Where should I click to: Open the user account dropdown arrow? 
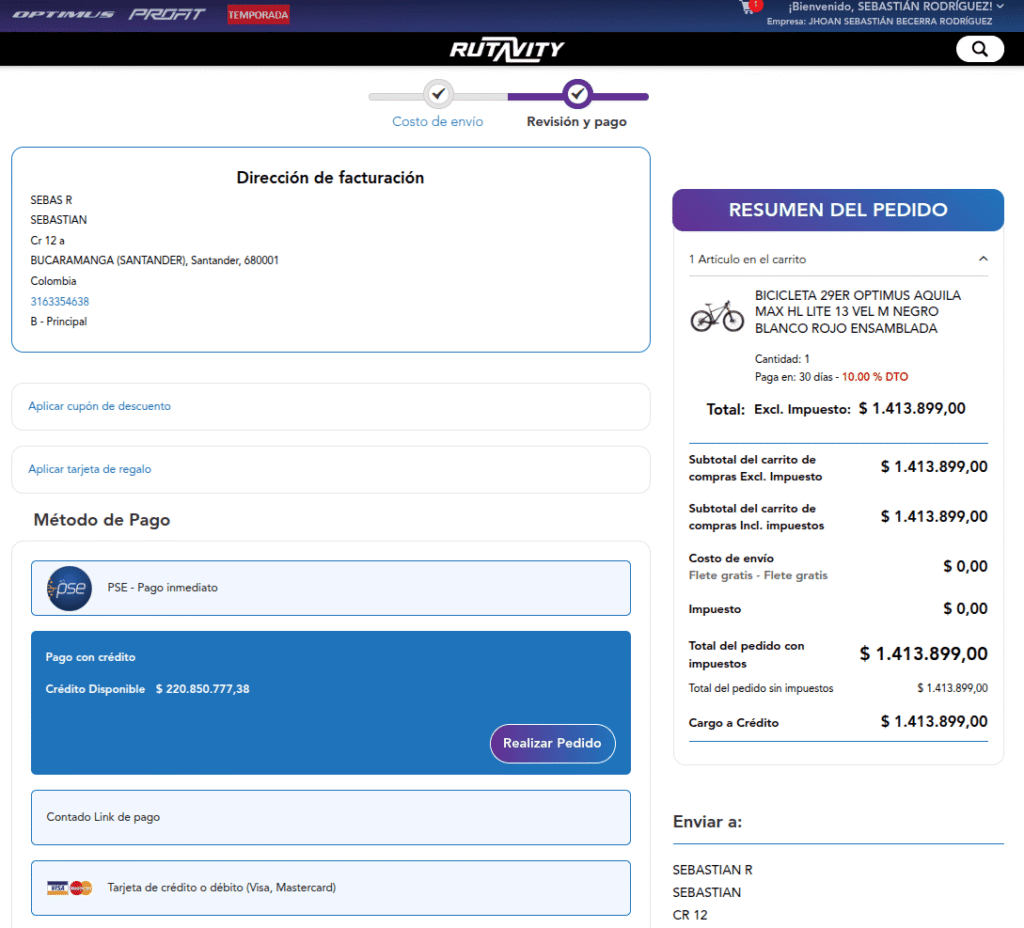coord(1000,7)
